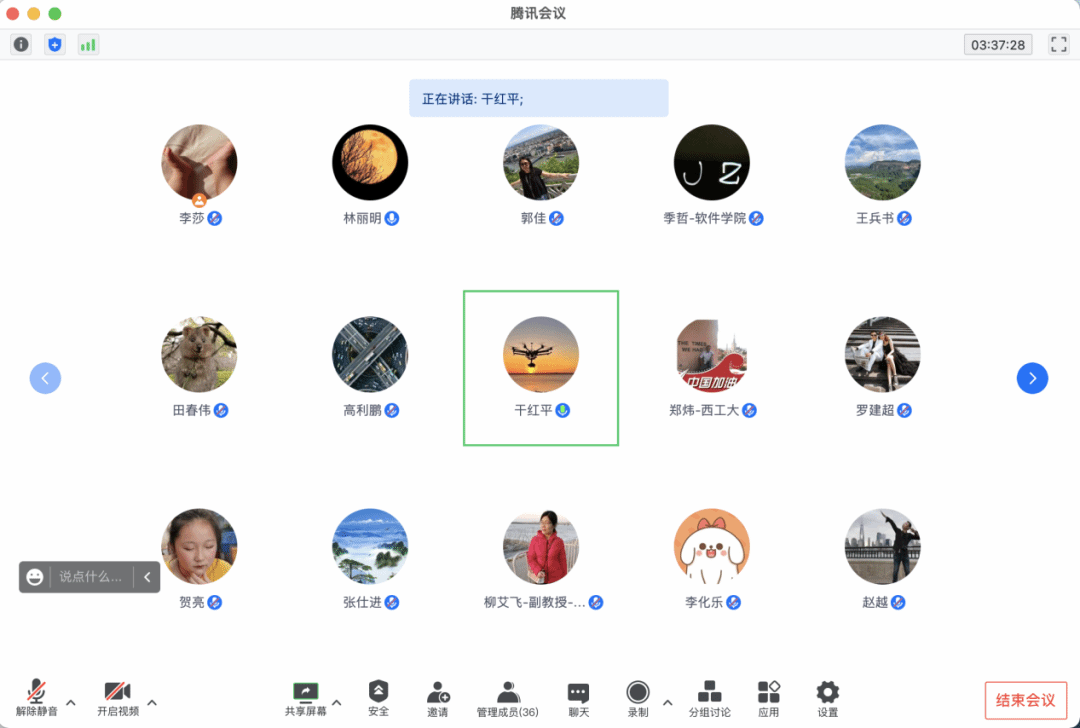
Task: Open Manage Members (管理成员) panel
Action: pyautogui.click(x=508, y=698)
